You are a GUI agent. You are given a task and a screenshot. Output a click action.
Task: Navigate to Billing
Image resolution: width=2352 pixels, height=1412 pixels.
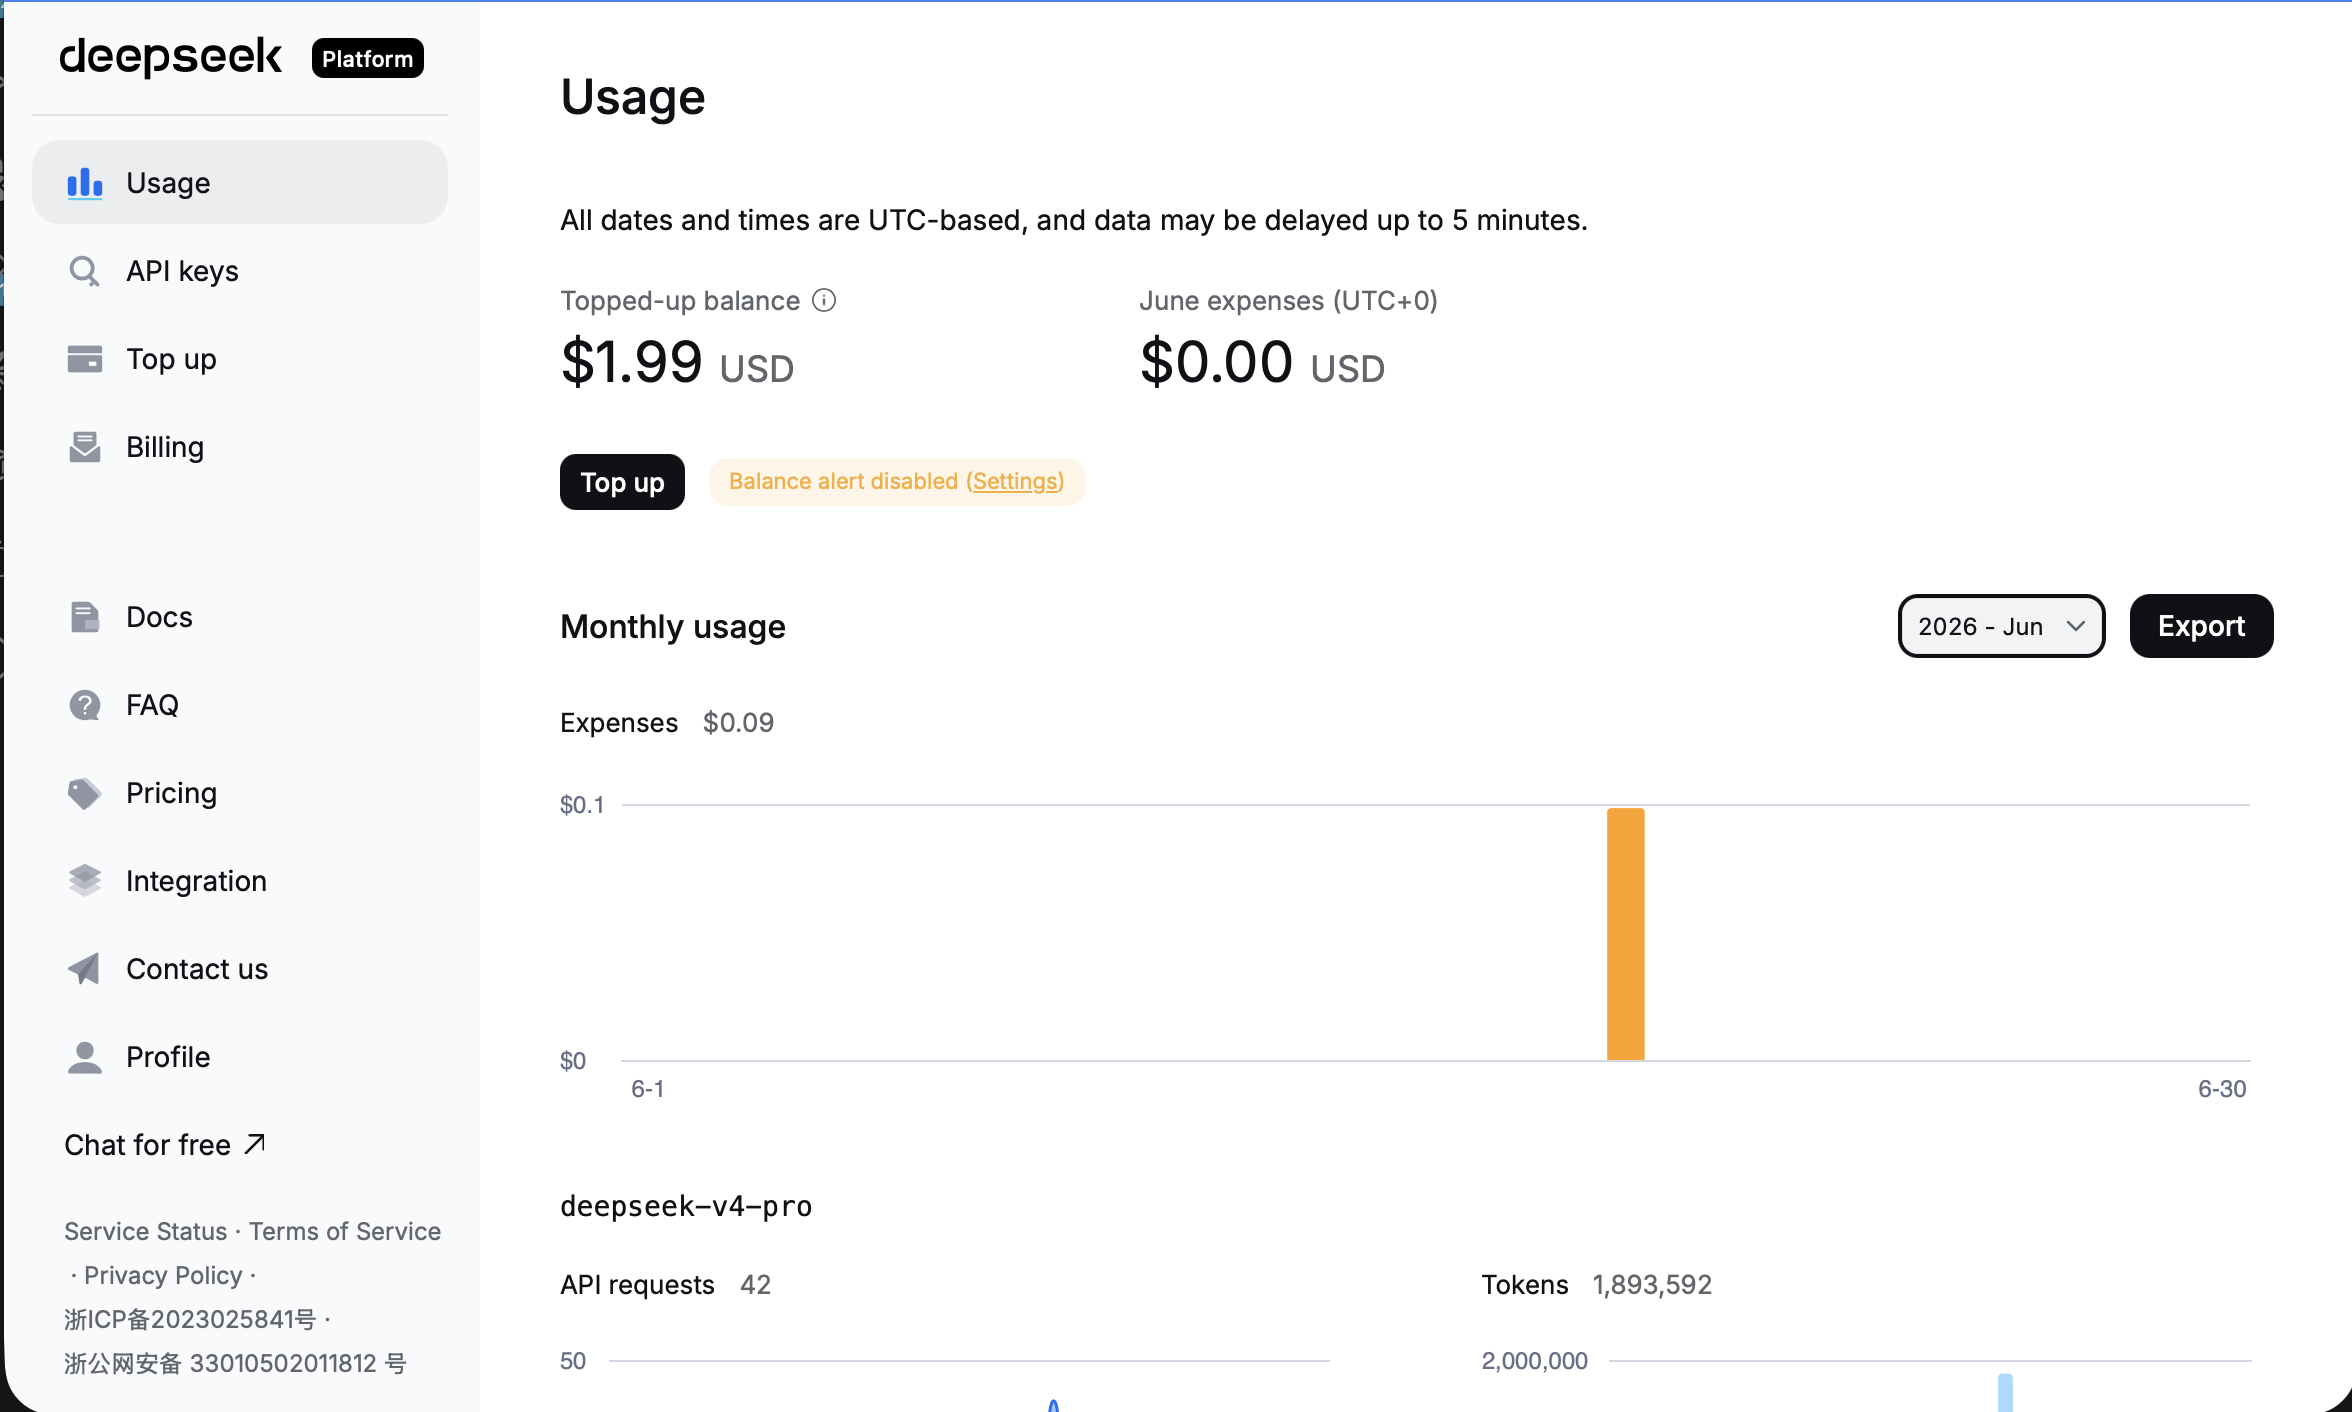pos(240,447)
